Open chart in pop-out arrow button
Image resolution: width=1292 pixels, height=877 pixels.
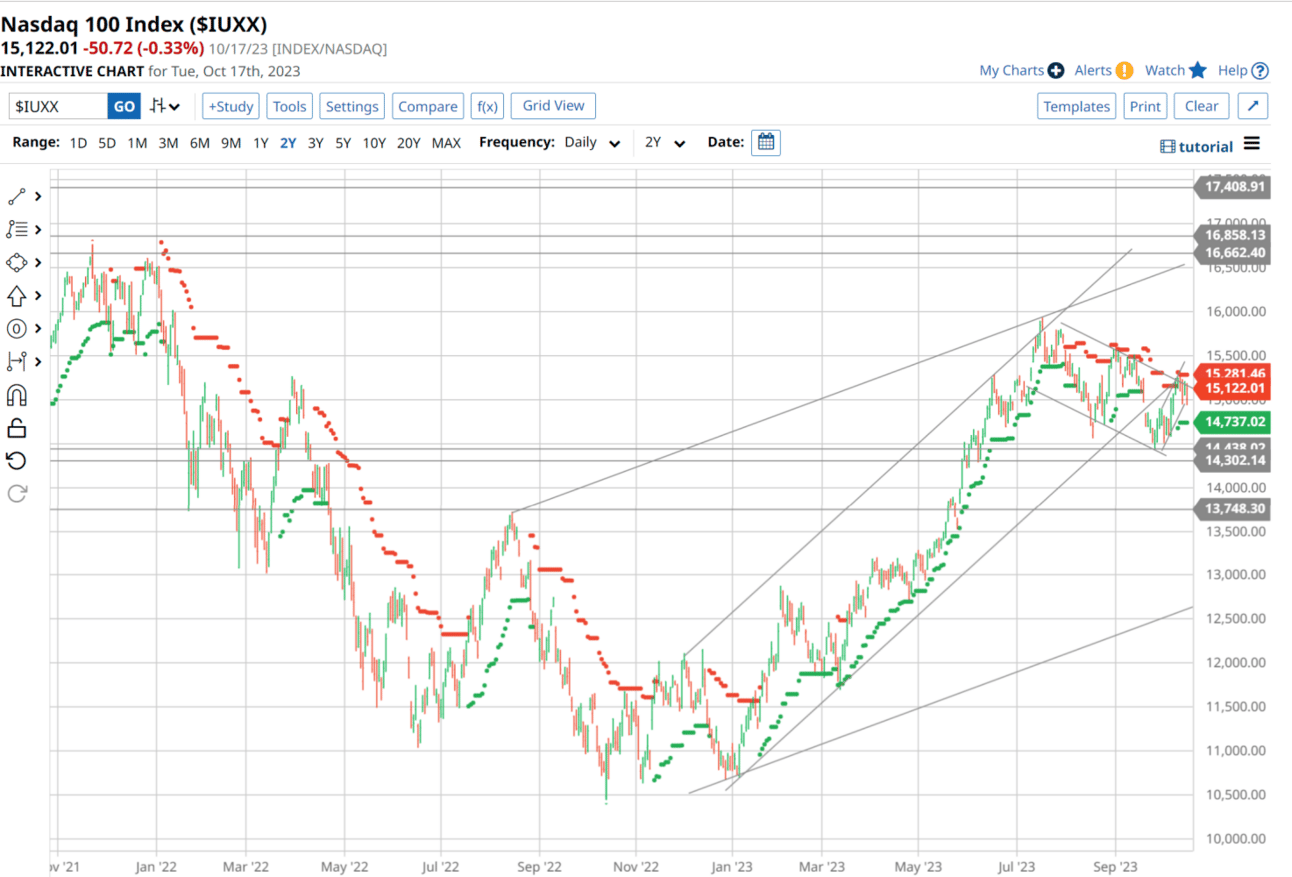coord(1253,106)
